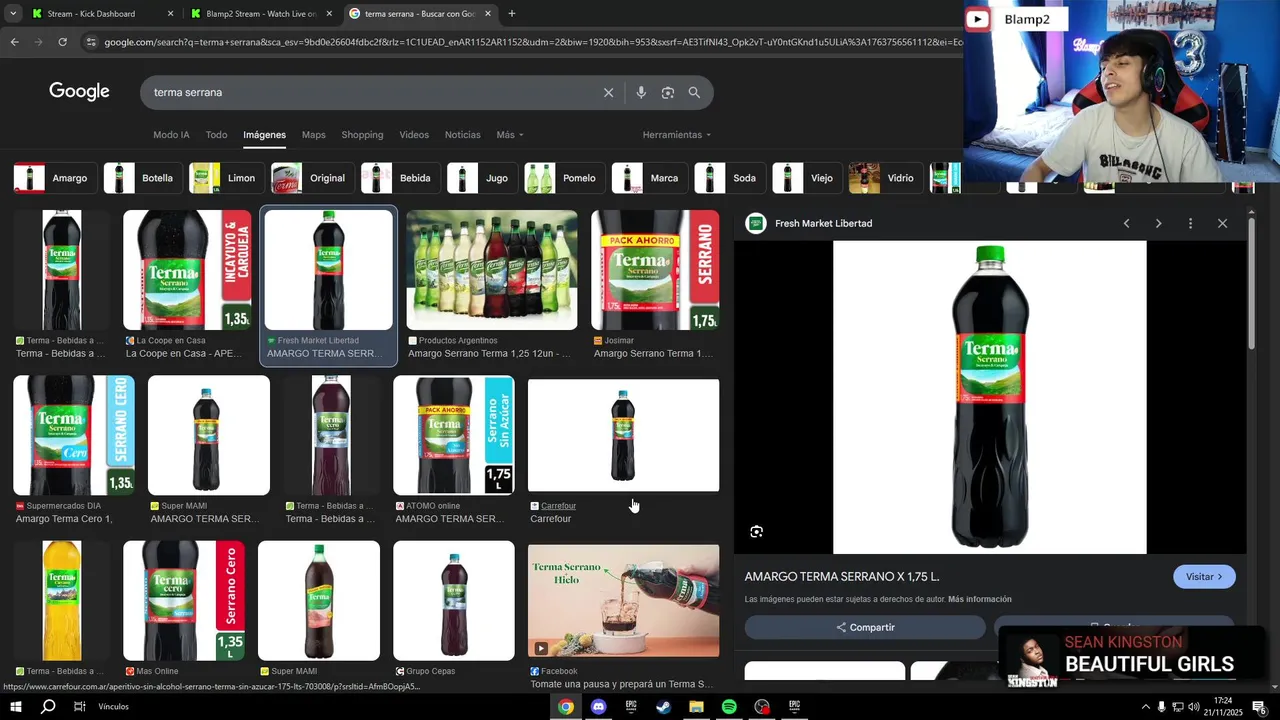Filter images by Pomelo chip
The image size is (1280, 720).
point(564,178)
